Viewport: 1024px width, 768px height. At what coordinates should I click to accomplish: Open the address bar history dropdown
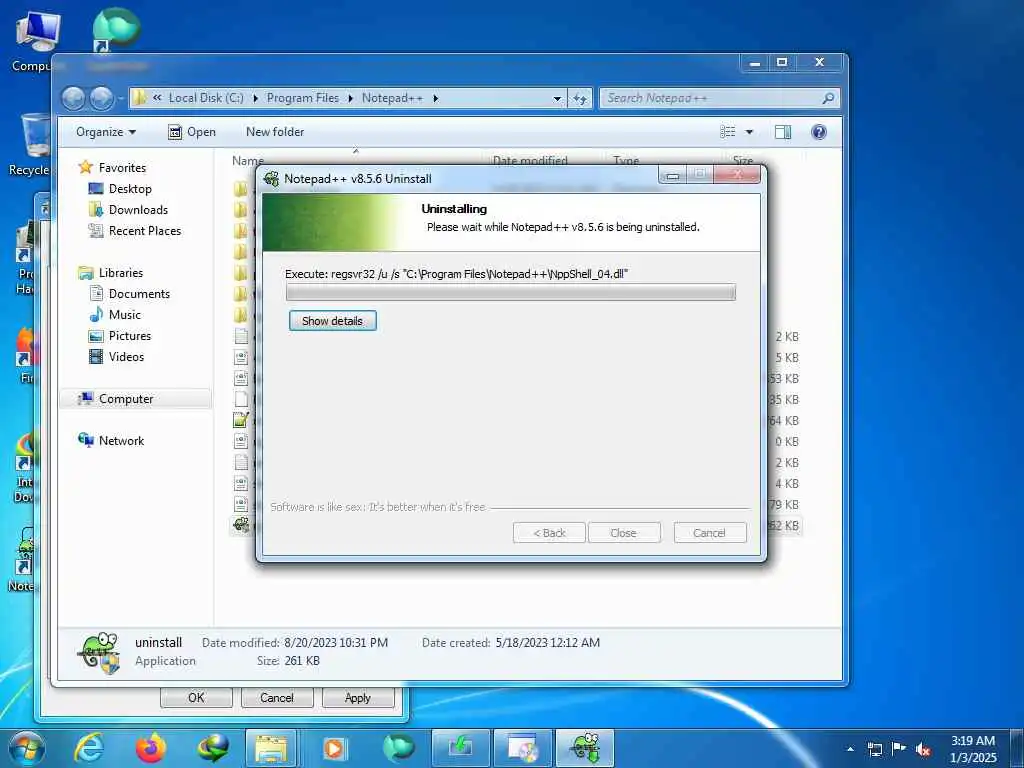(x=557, y=99)
